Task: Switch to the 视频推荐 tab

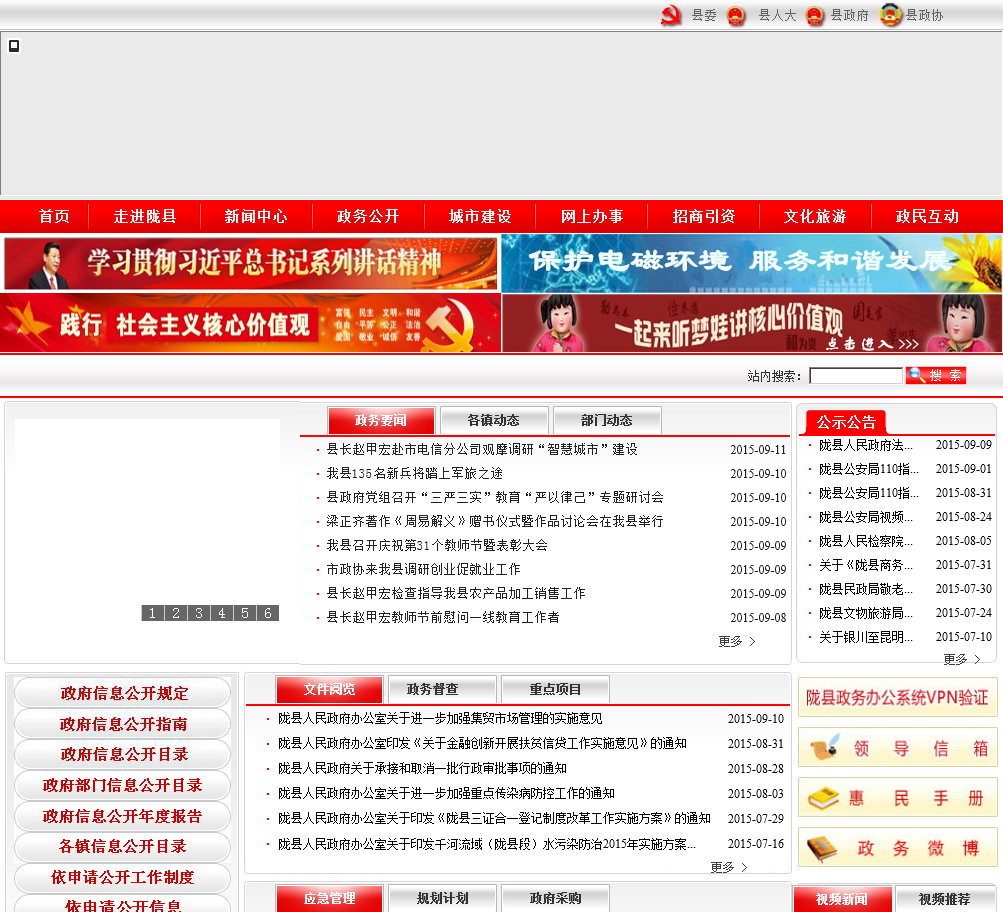Action: (945, 899)
